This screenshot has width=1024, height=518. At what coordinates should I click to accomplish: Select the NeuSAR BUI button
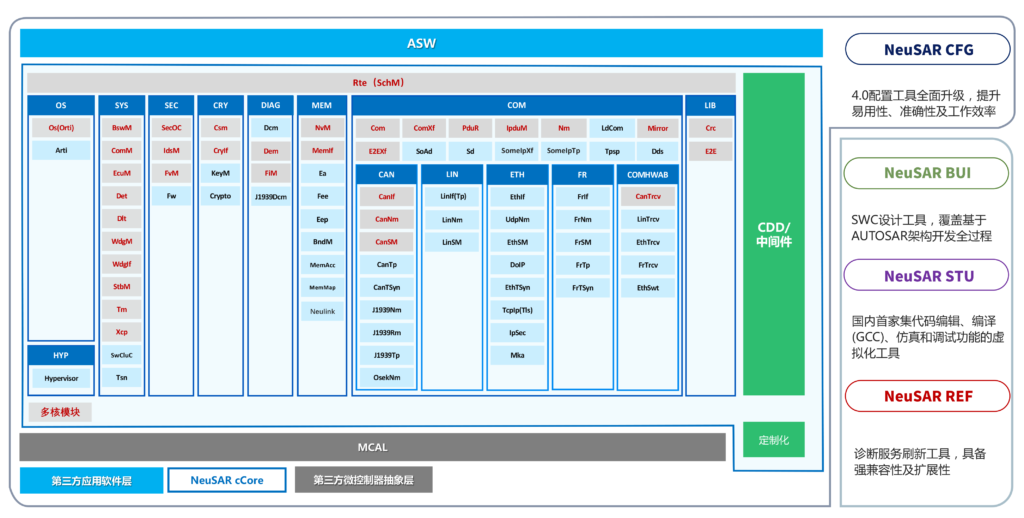928,173
